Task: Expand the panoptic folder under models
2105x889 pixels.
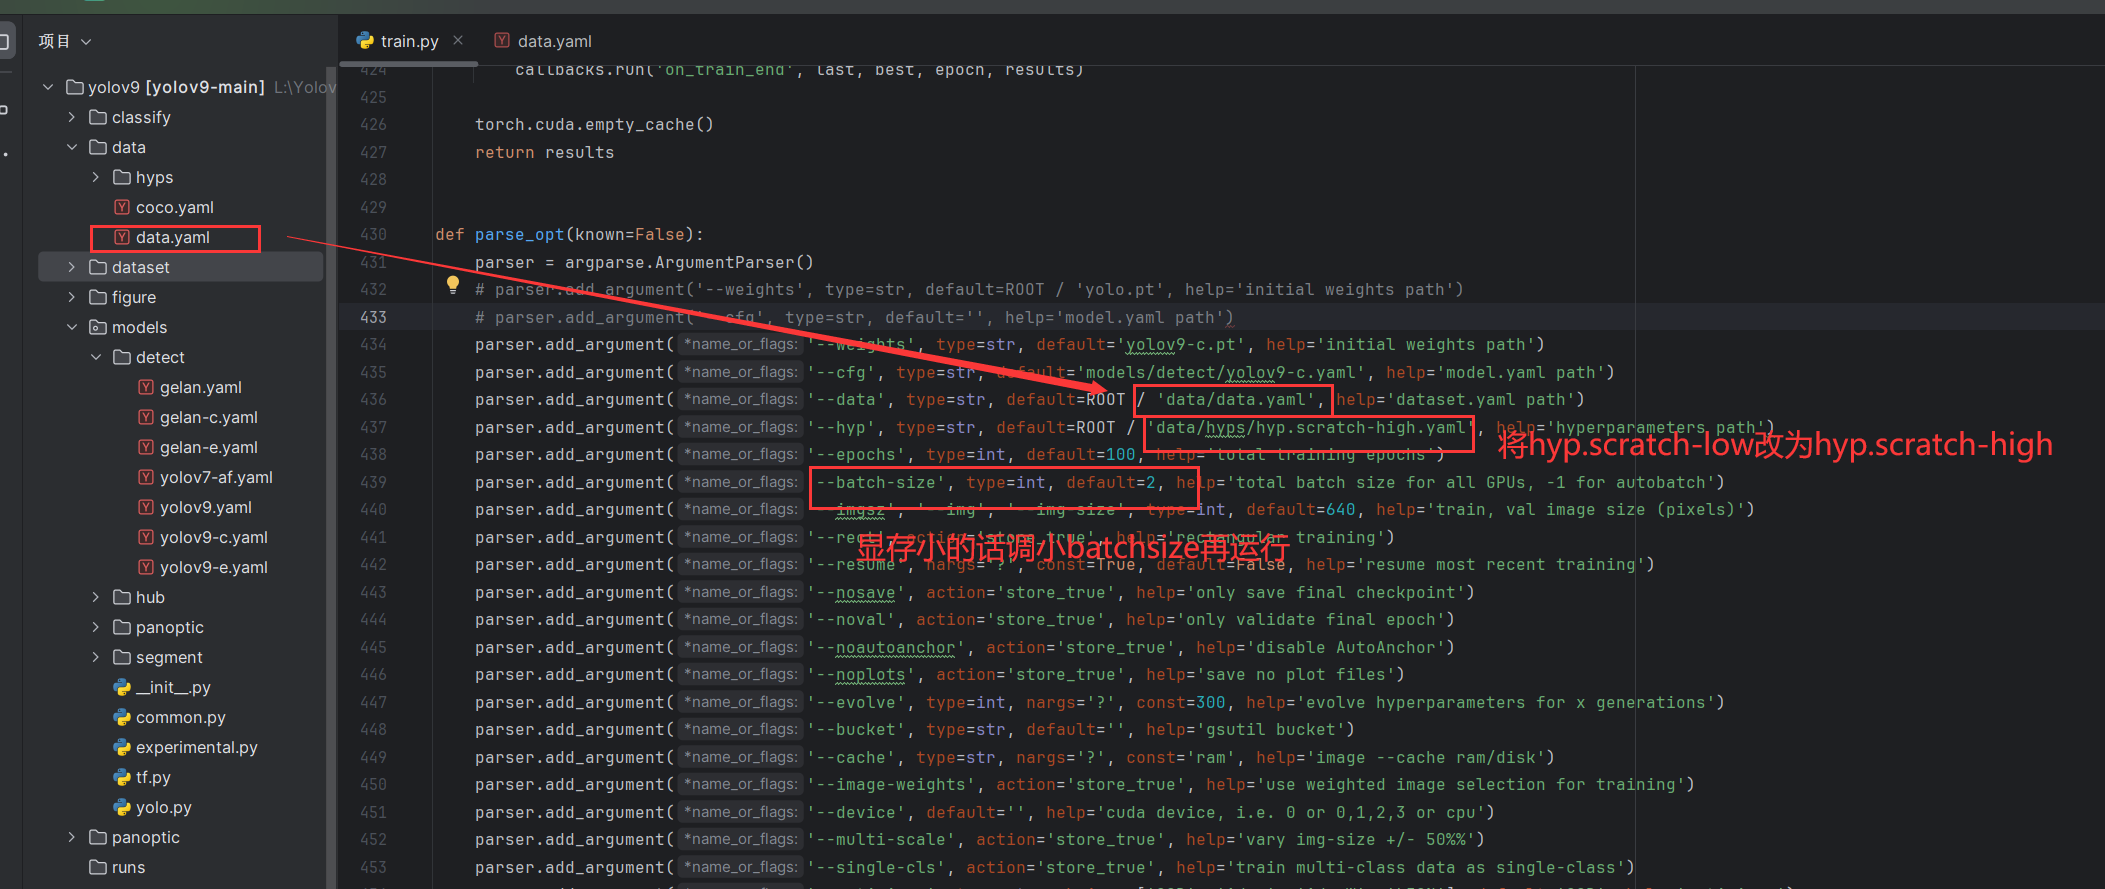Action: (96, 627)
